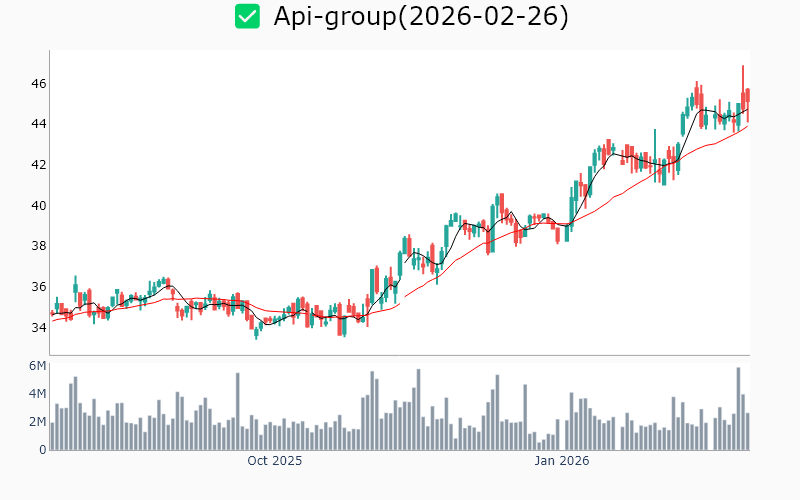Click the 42 price axis label
800x500 pixels.
[x=38, y=164]
